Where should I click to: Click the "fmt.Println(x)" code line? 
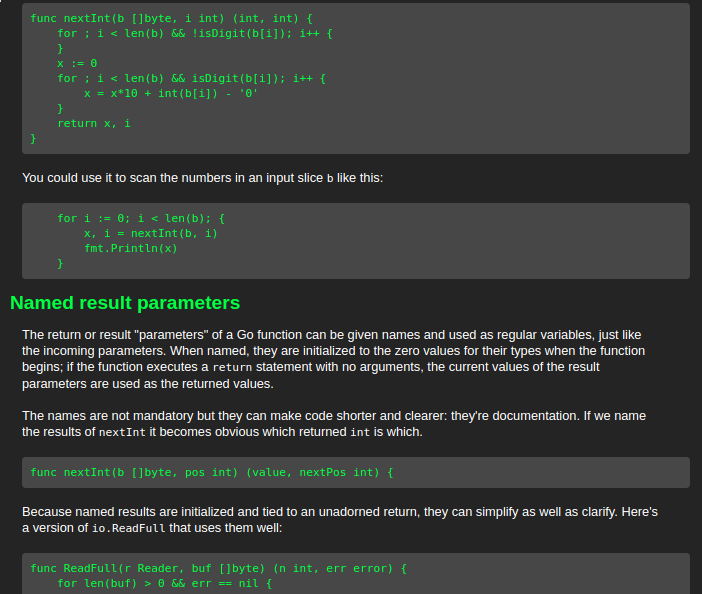131,248
